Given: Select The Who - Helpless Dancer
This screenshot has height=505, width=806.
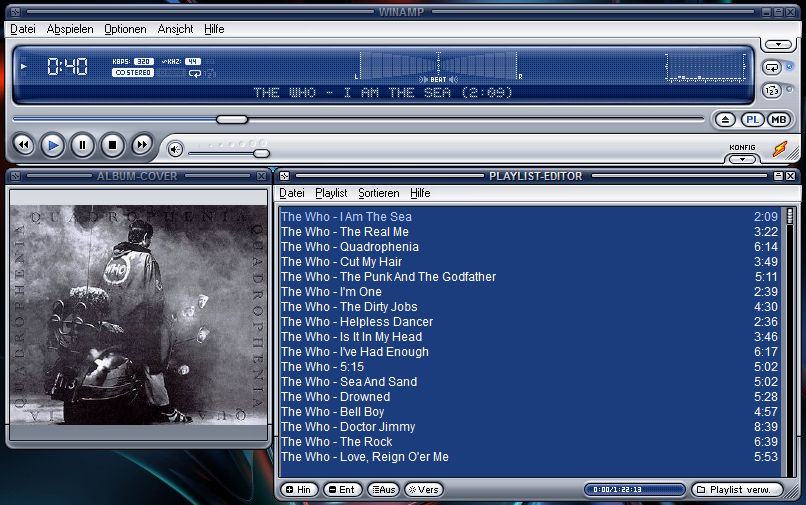Looking at the screenshot, I should pyautogui.click(x=529, y=321).
